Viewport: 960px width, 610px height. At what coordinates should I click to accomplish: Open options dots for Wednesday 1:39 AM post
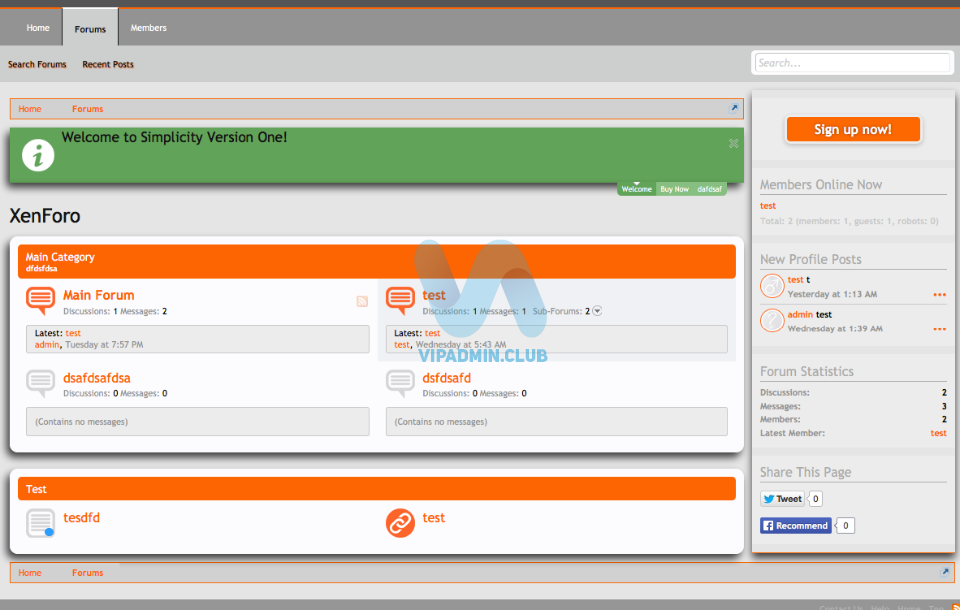tap(939, 329)
